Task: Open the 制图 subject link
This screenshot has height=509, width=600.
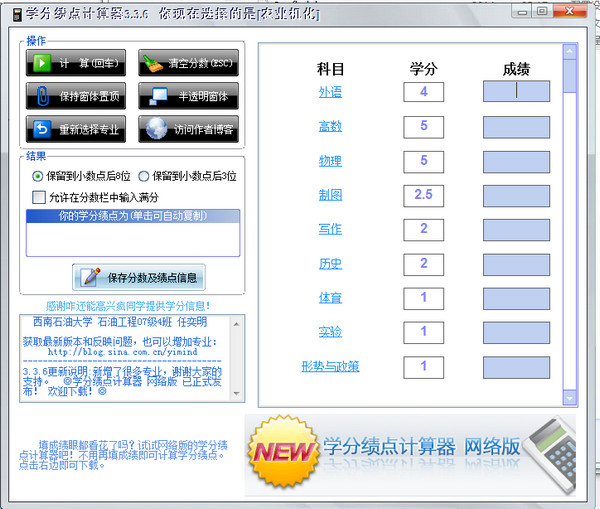Action: (x=330, y=195)
